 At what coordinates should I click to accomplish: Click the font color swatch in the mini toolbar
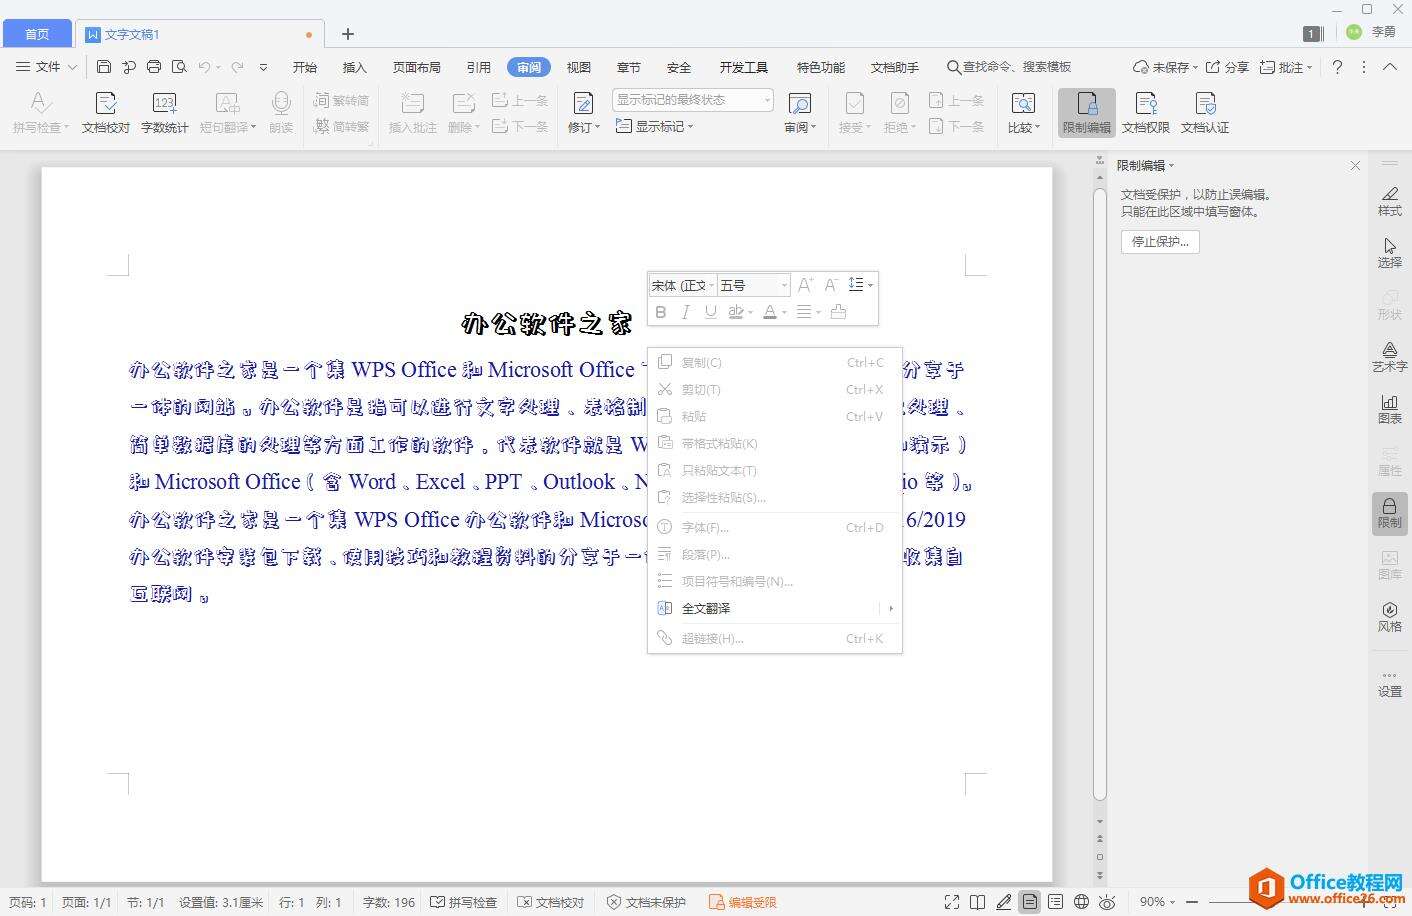click(769, 312)
